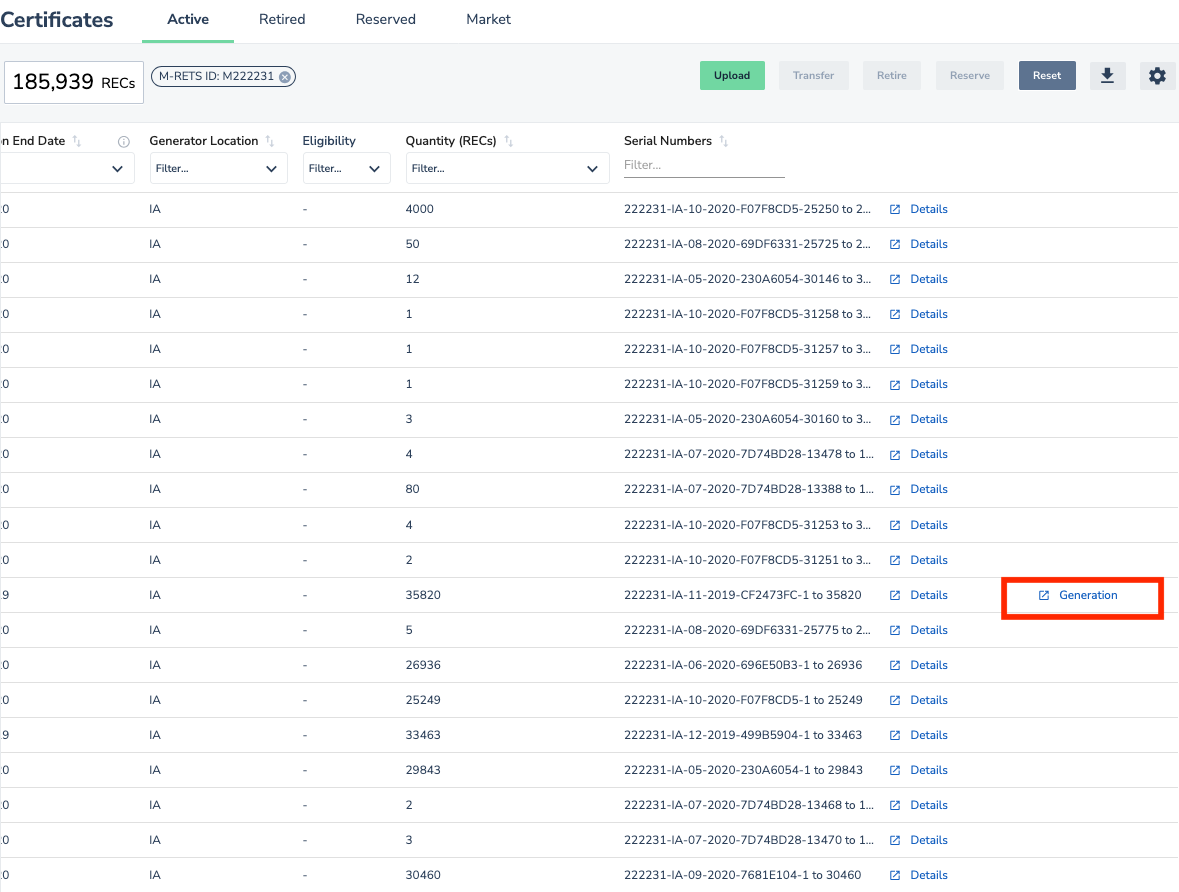Click the Reserve button
This screenshot has width=1179, height=892.
coord(970,75)
